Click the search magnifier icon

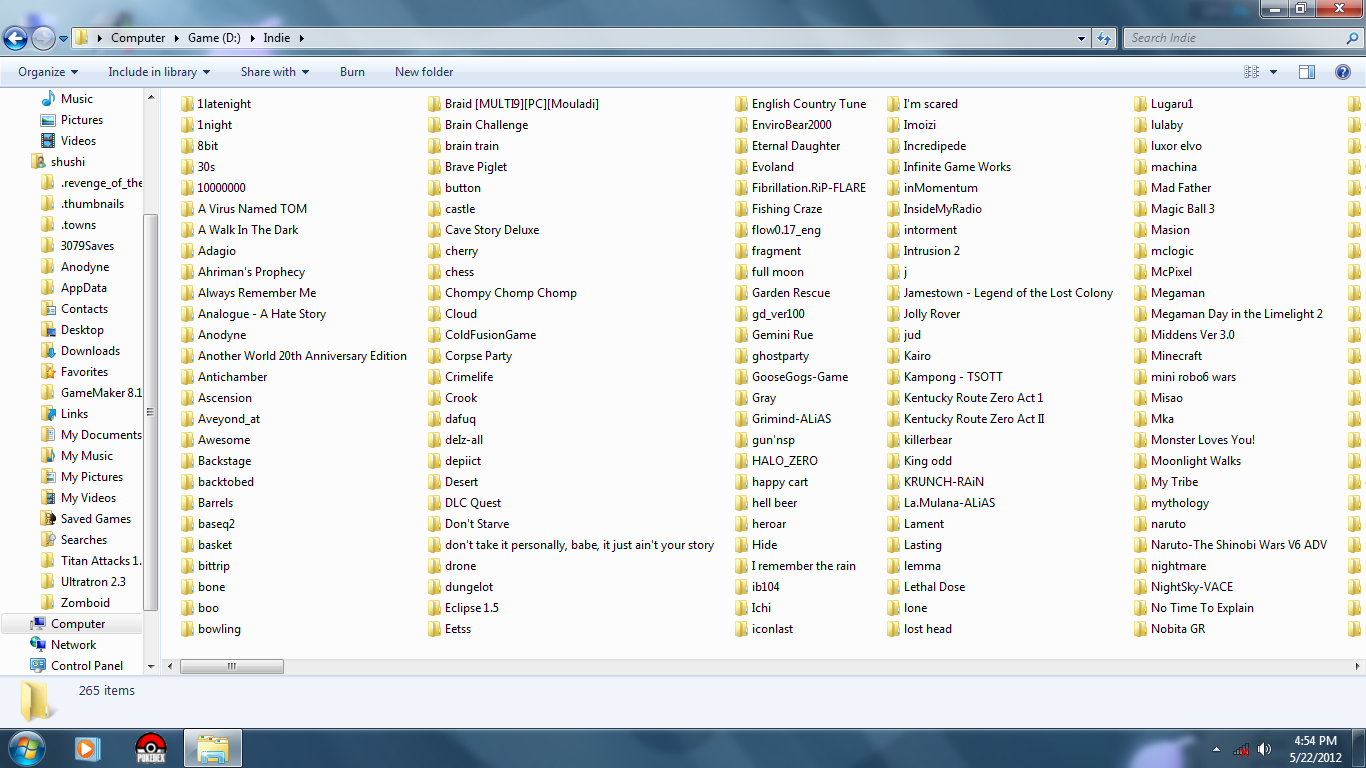coord(1352,38)
